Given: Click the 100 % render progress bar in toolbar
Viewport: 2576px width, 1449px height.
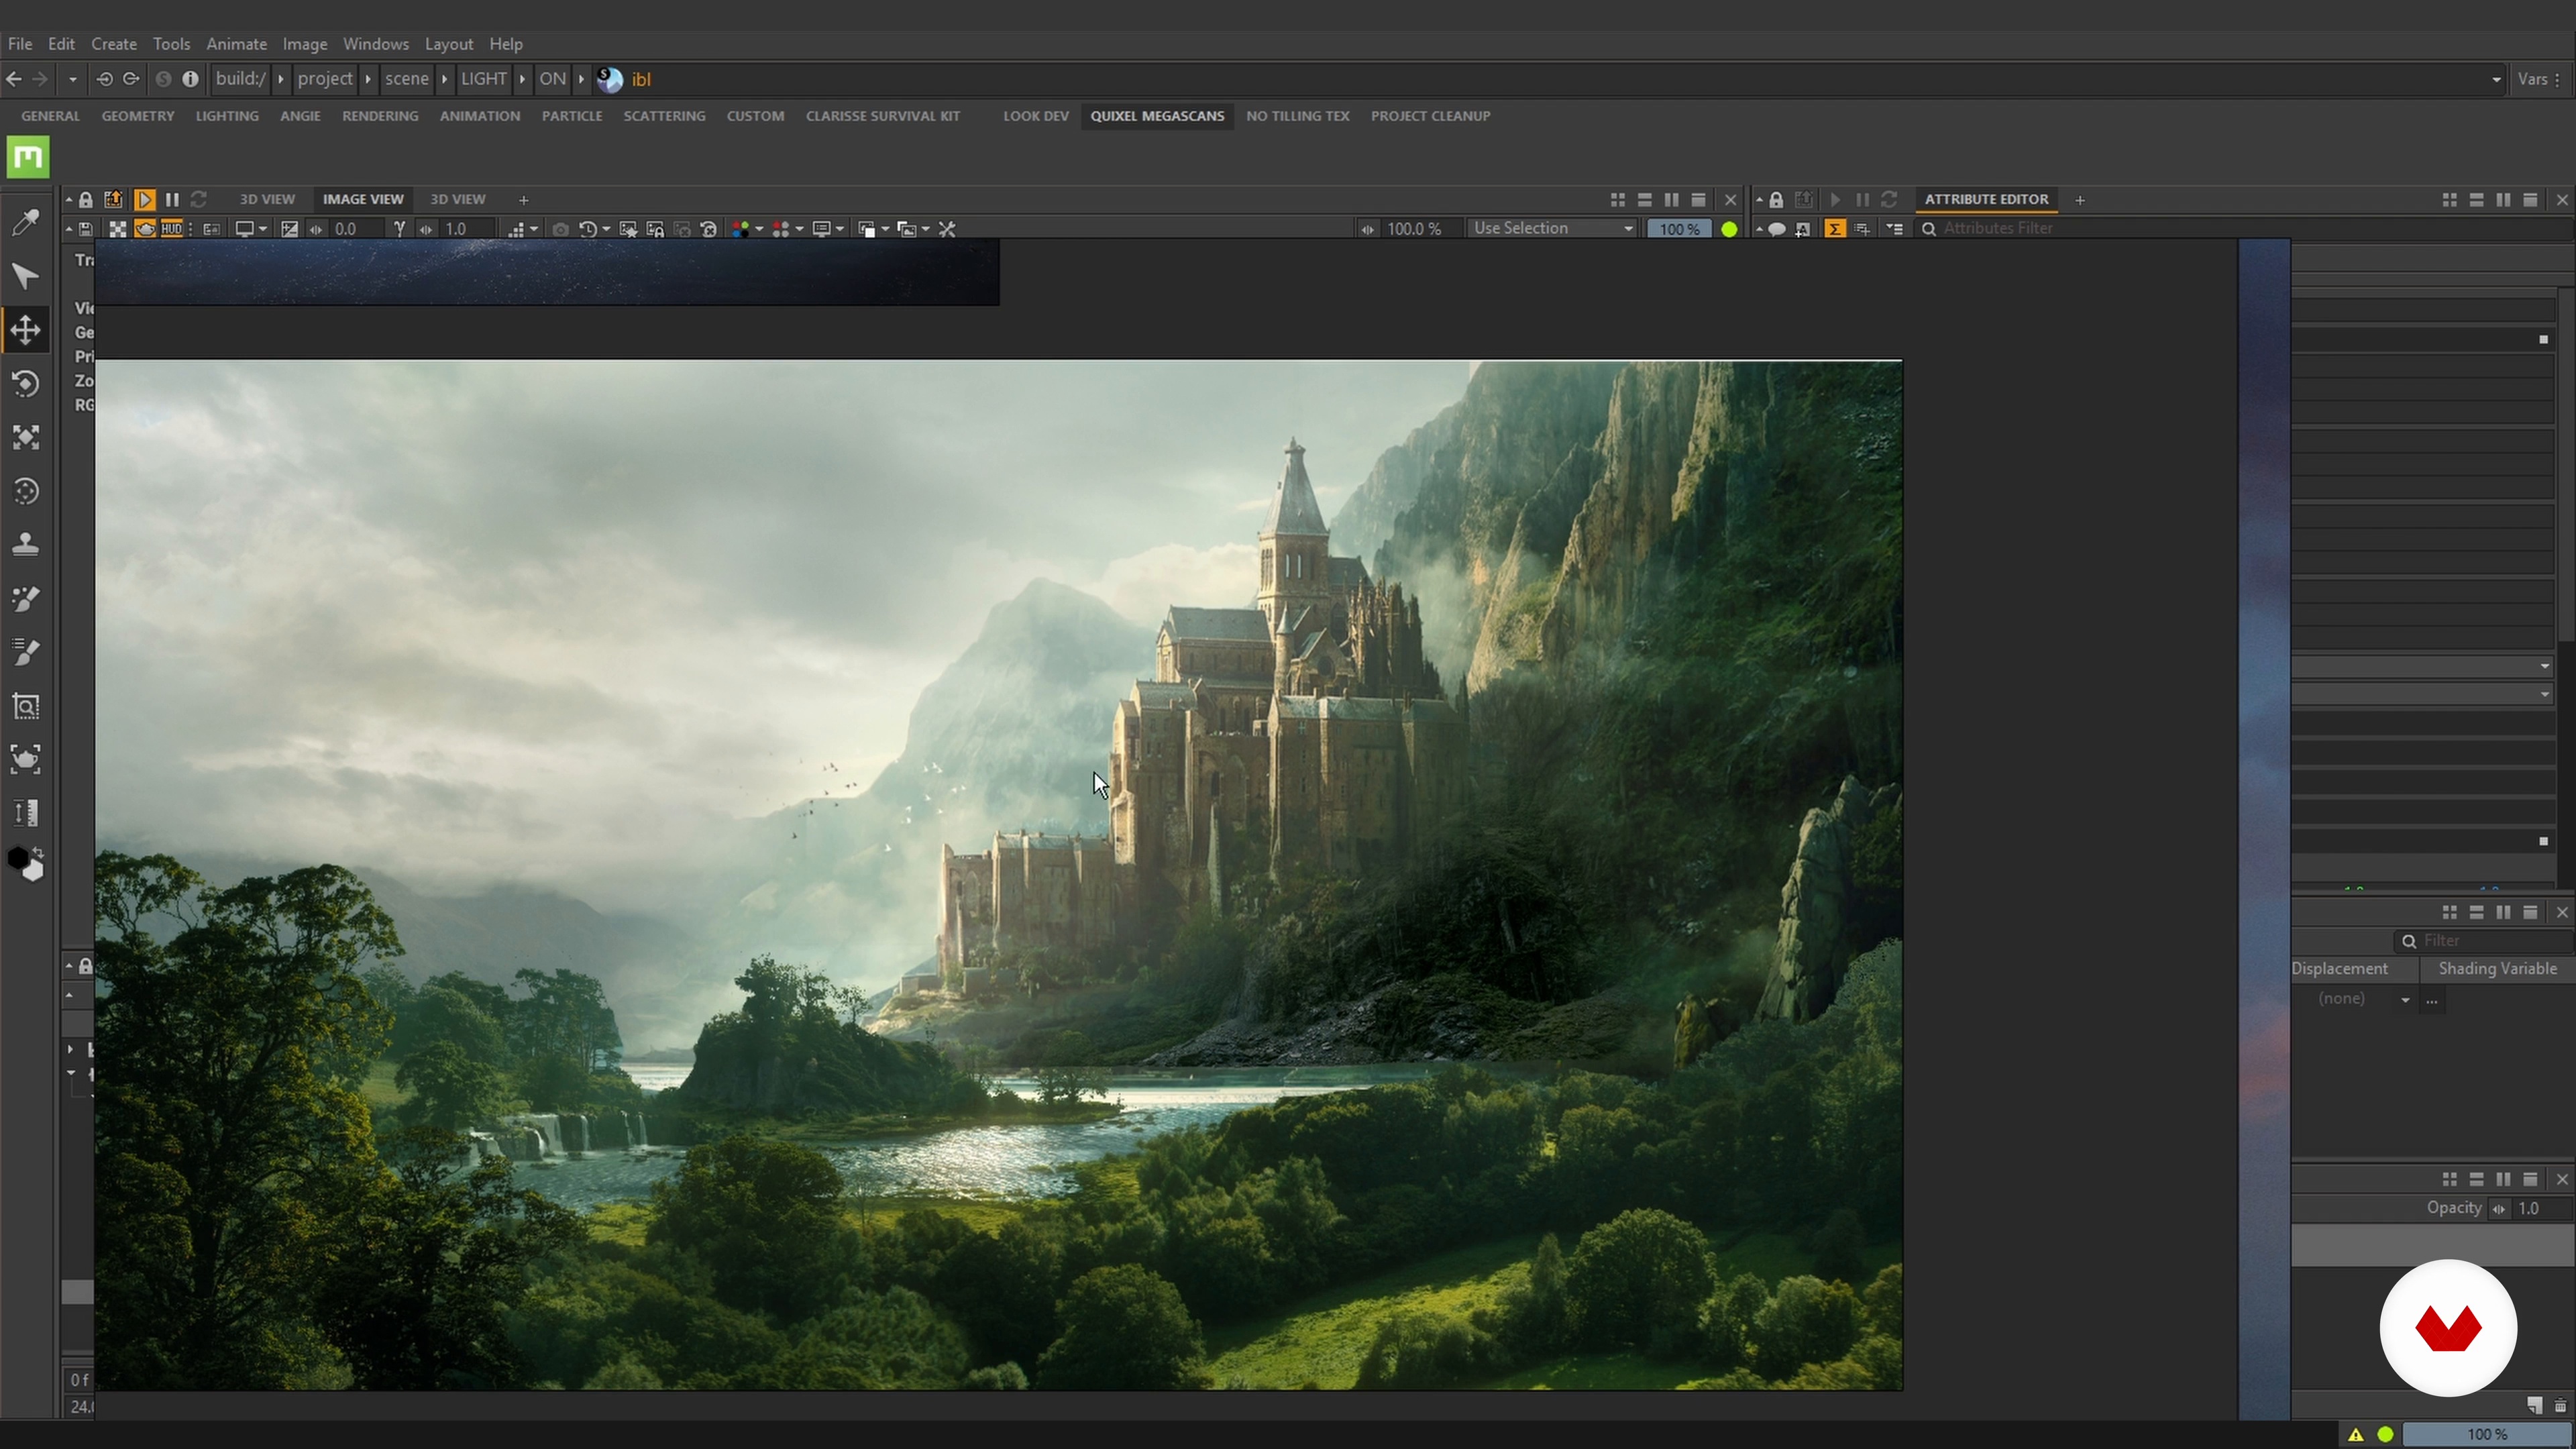Looking at the screenshot, I should click(1679, 229).
